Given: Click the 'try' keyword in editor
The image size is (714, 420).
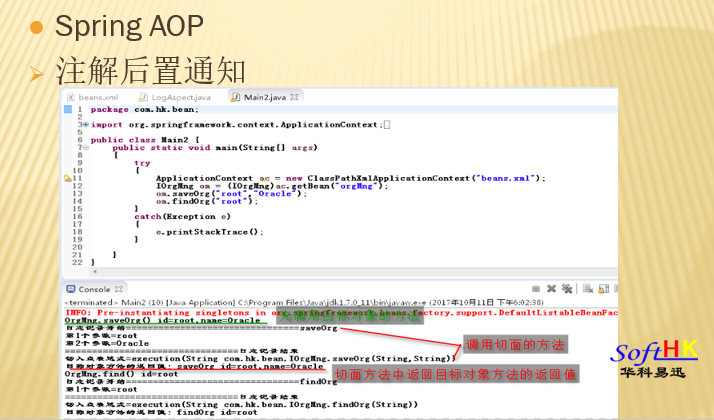Looking at the screenshot, I should tap(142, 163).
